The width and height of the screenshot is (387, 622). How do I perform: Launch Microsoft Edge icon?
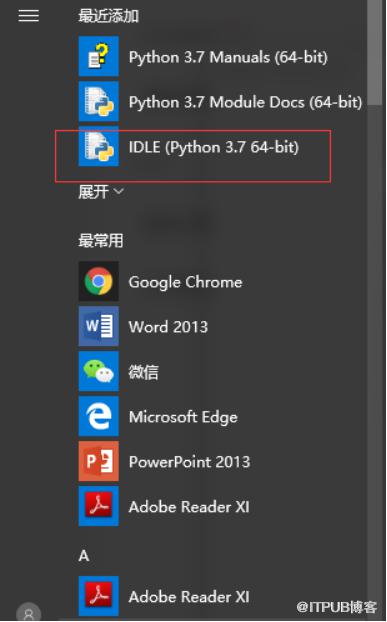click(98, 416)
